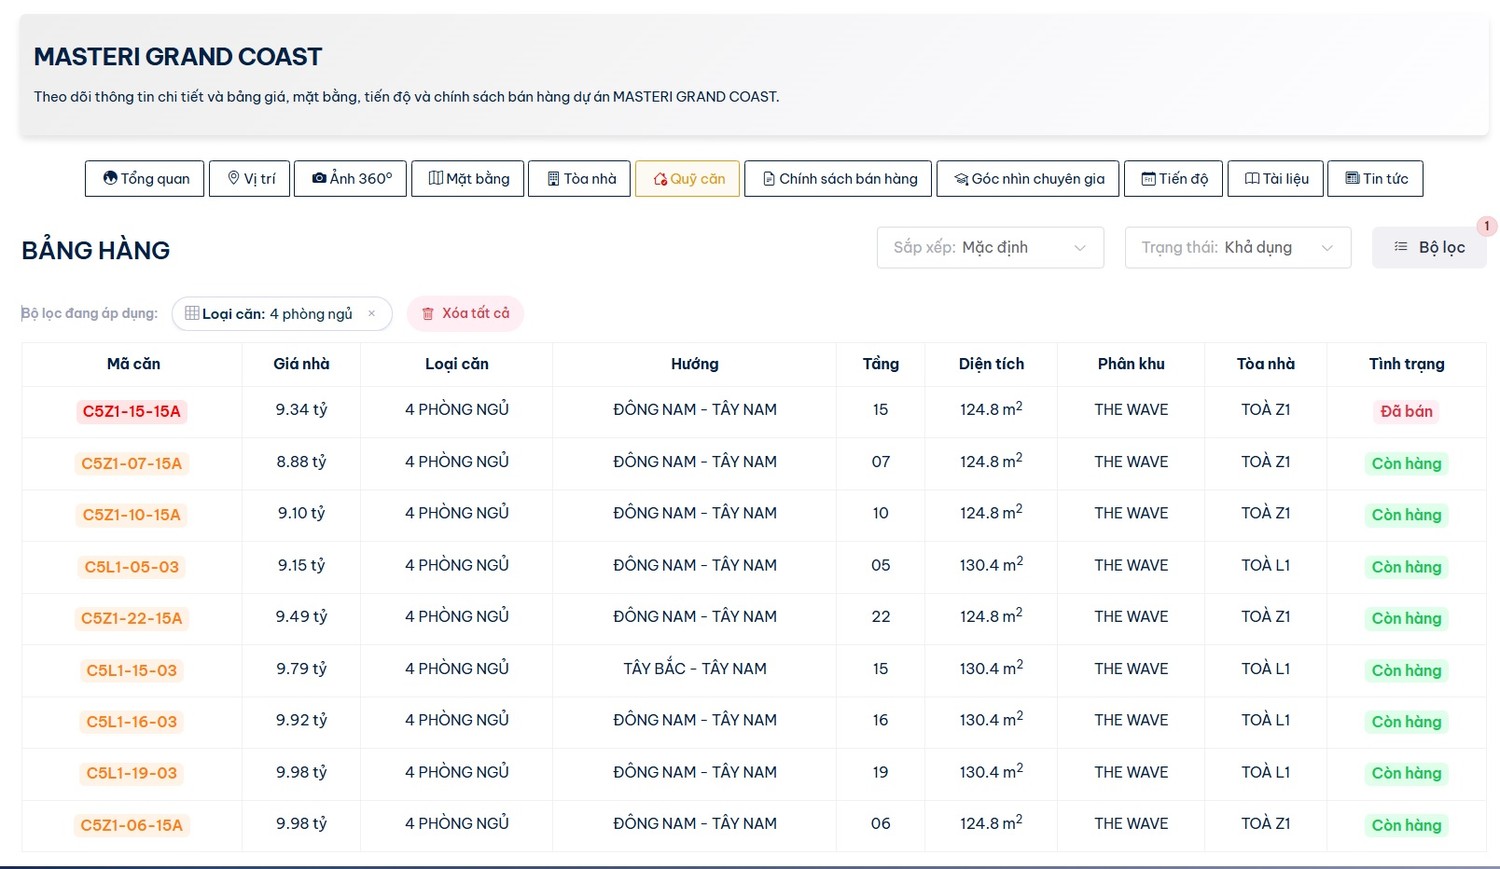Select unit code C5L1-05-03
This screenshot has height=869, width=1500.
(x=132, y=567)
